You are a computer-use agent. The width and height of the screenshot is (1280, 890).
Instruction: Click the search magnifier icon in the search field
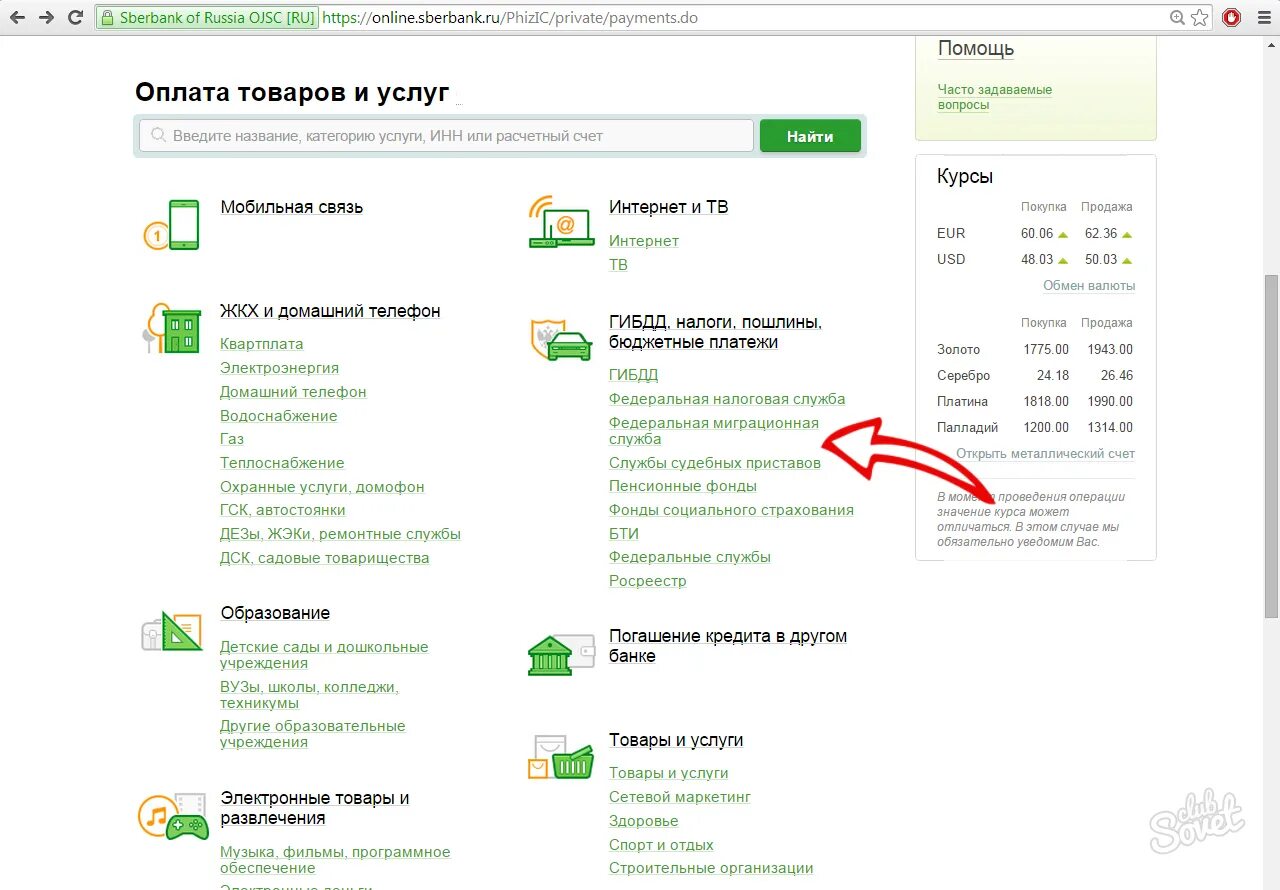click(x=157, y=135)
